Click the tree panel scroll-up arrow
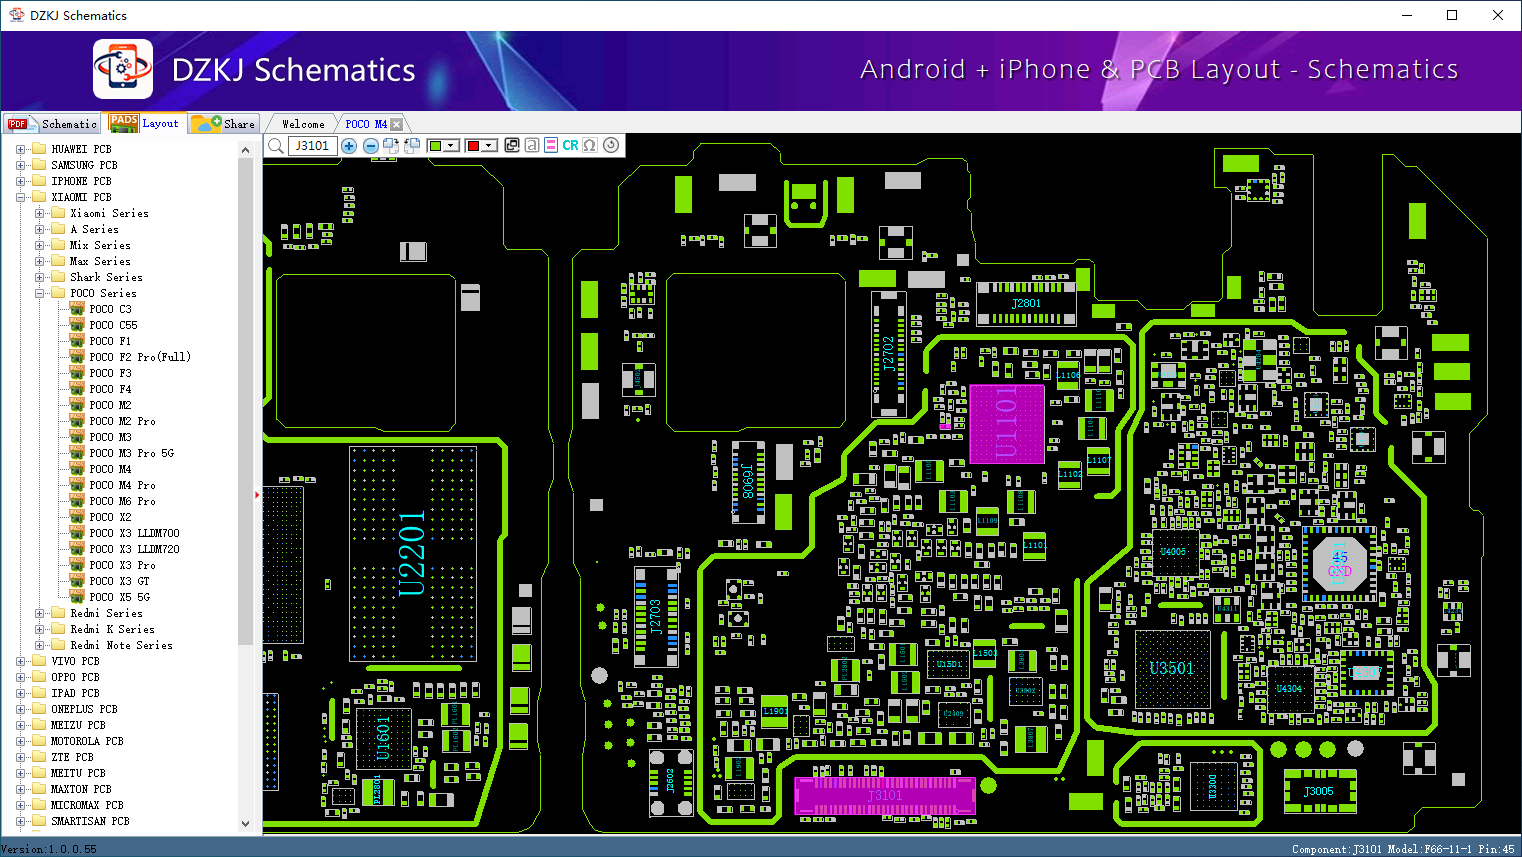 (x=246, y=150)
